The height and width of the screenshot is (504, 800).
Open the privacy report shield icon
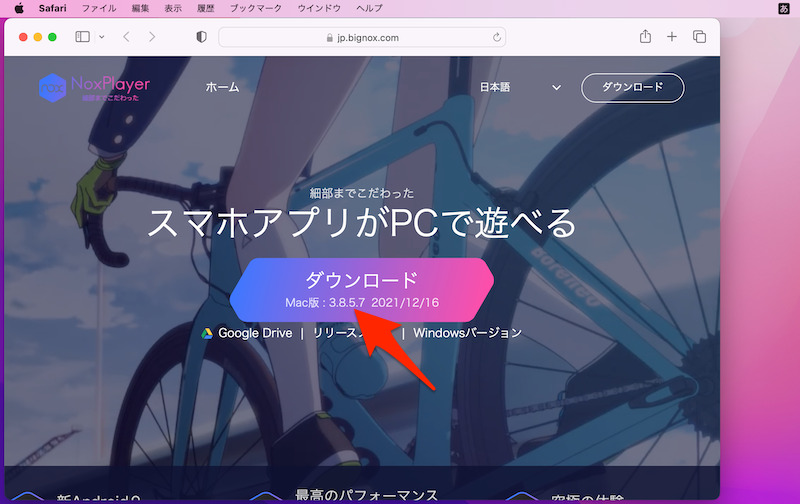[201, 37]
